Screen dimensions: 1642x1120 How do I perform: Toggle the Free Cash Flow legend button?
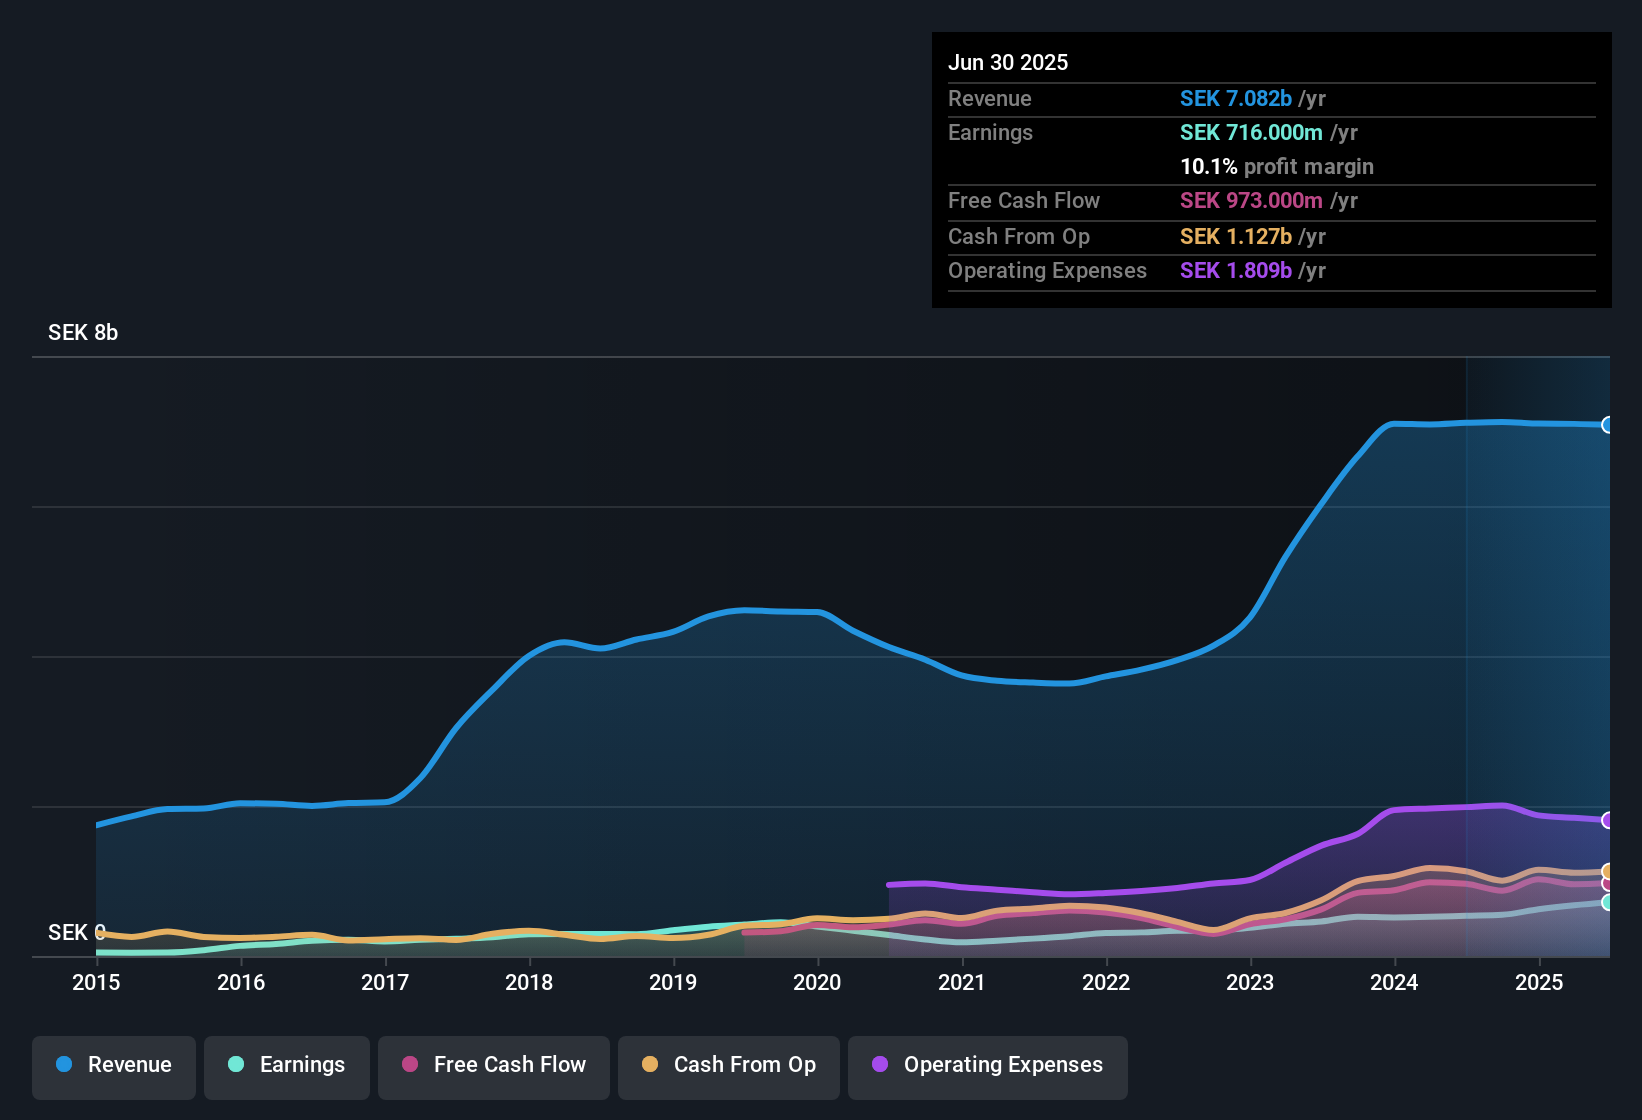coord(494,1067)
